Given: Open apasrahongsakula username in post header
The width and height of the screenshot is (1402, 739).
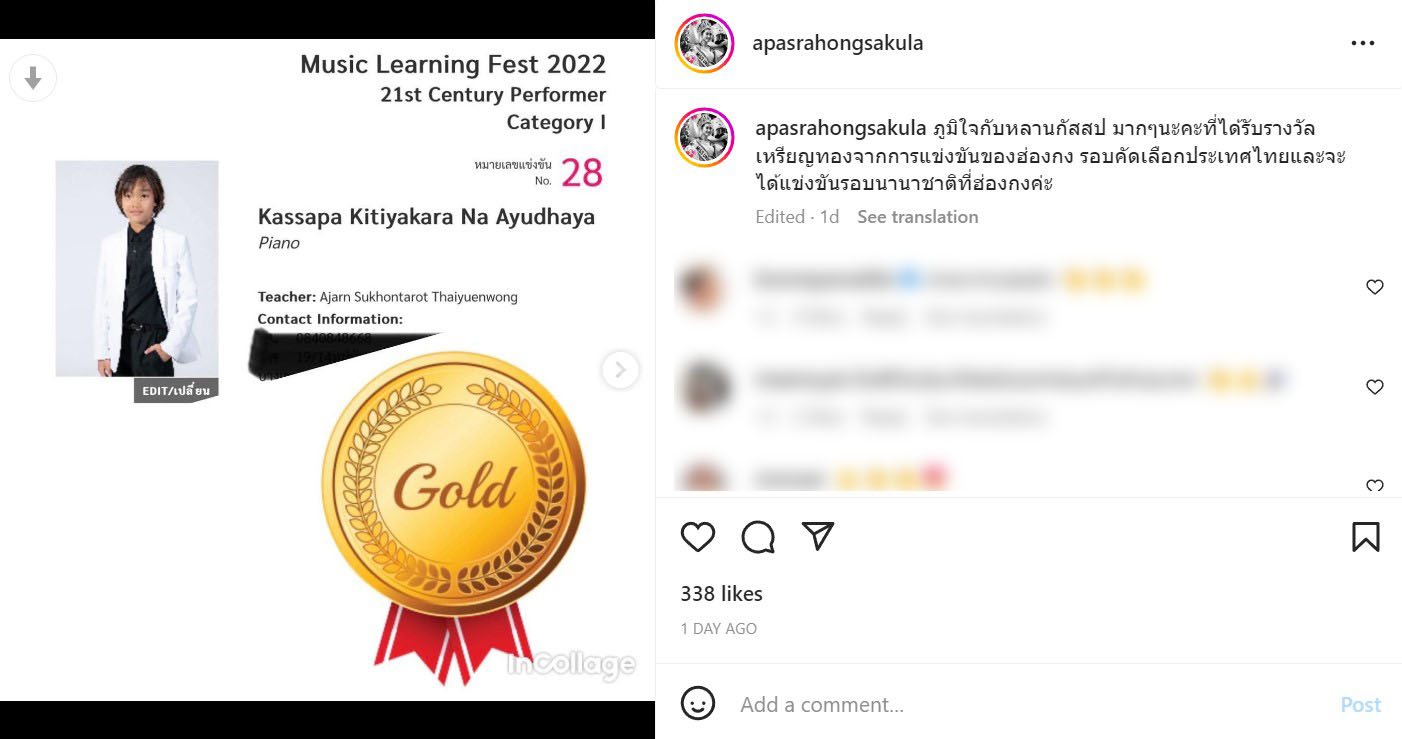Looking at the screenshot, I should (x=837, y=43).
